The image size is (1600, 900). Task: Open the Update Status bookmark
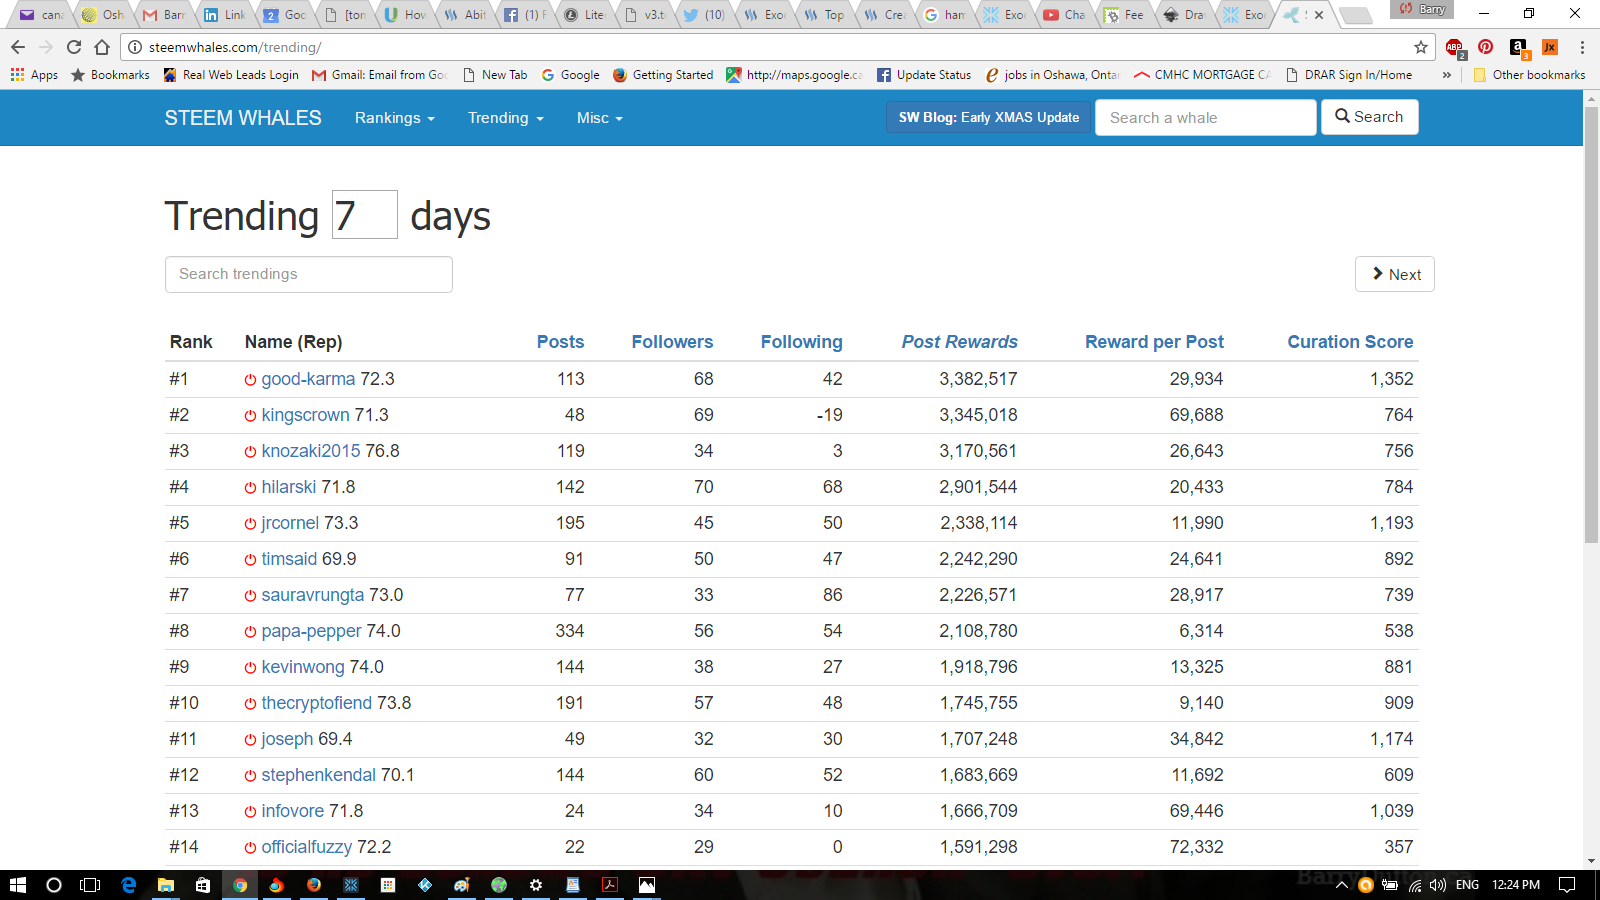(924, 75)
